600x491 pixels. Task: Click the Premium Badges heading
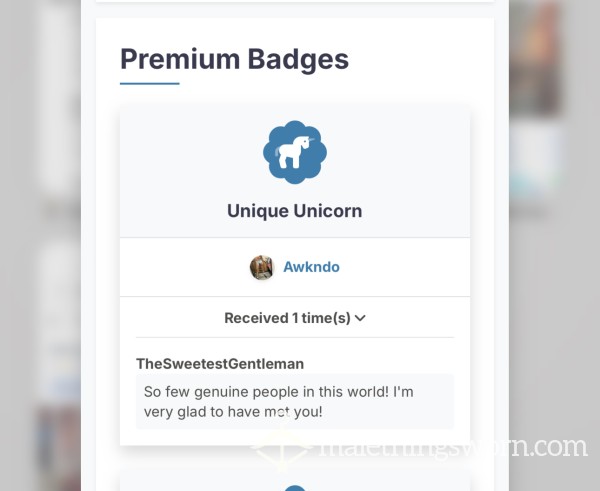coord(234,59)
